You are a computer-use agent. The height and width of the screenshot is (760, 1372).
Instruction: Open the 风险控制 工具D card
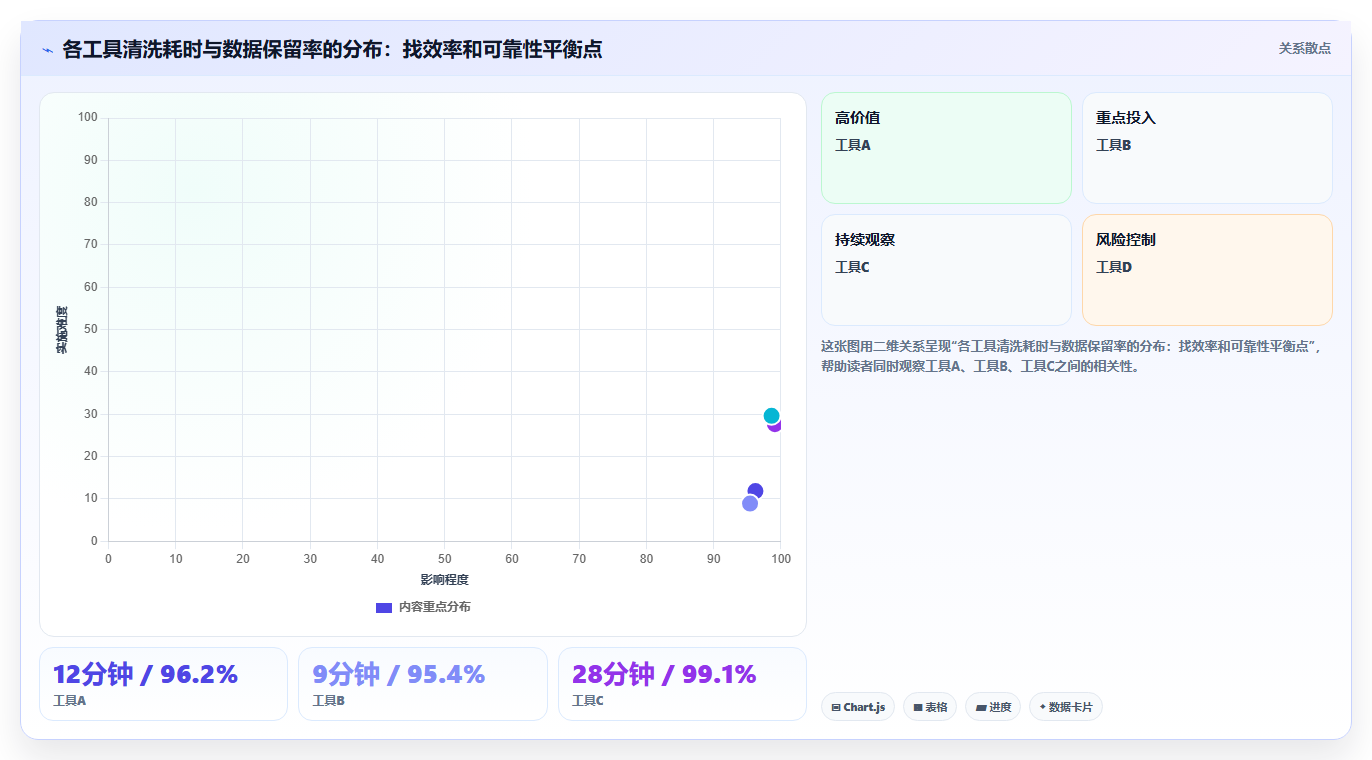tap(1207, 270)
